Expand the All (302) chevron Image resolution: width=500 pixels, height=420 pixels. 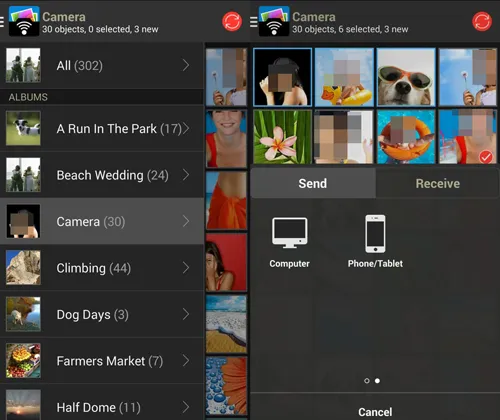[x=186, y=65]
